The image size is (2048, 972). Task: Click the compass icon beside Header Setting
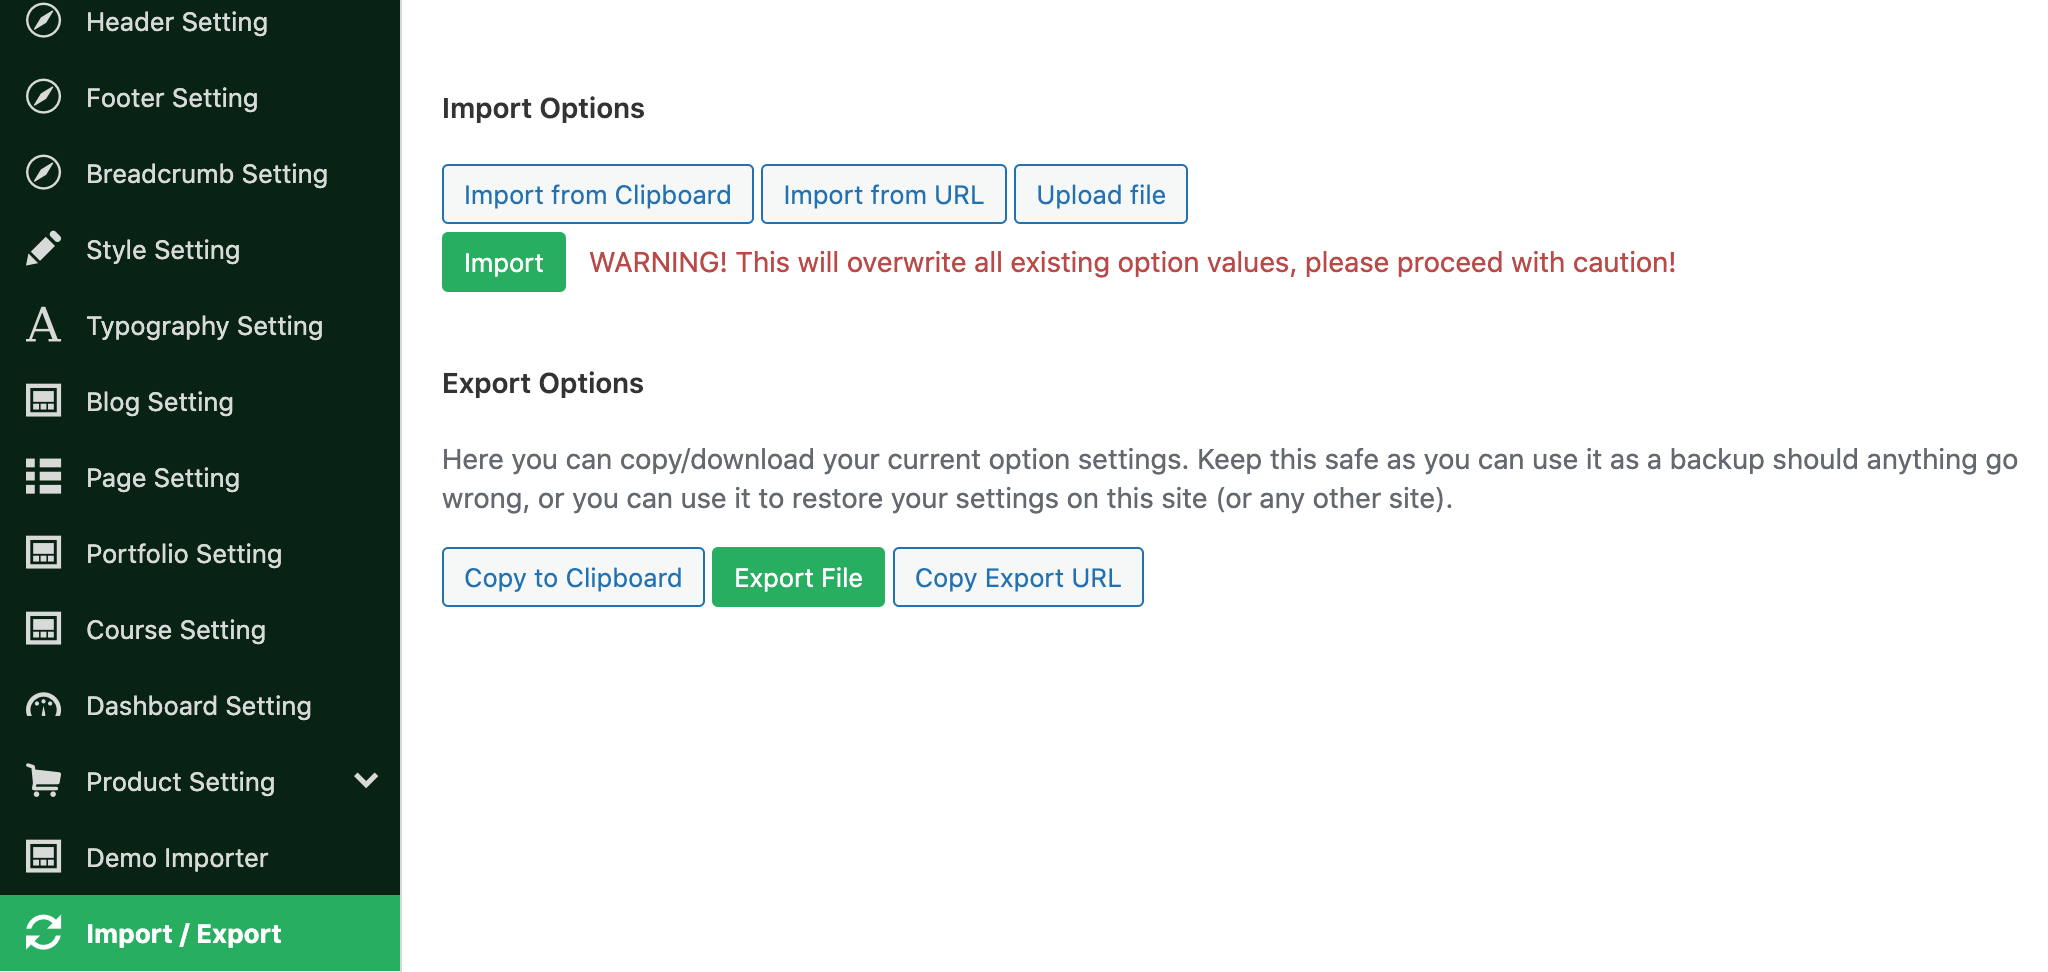point(43,21)
